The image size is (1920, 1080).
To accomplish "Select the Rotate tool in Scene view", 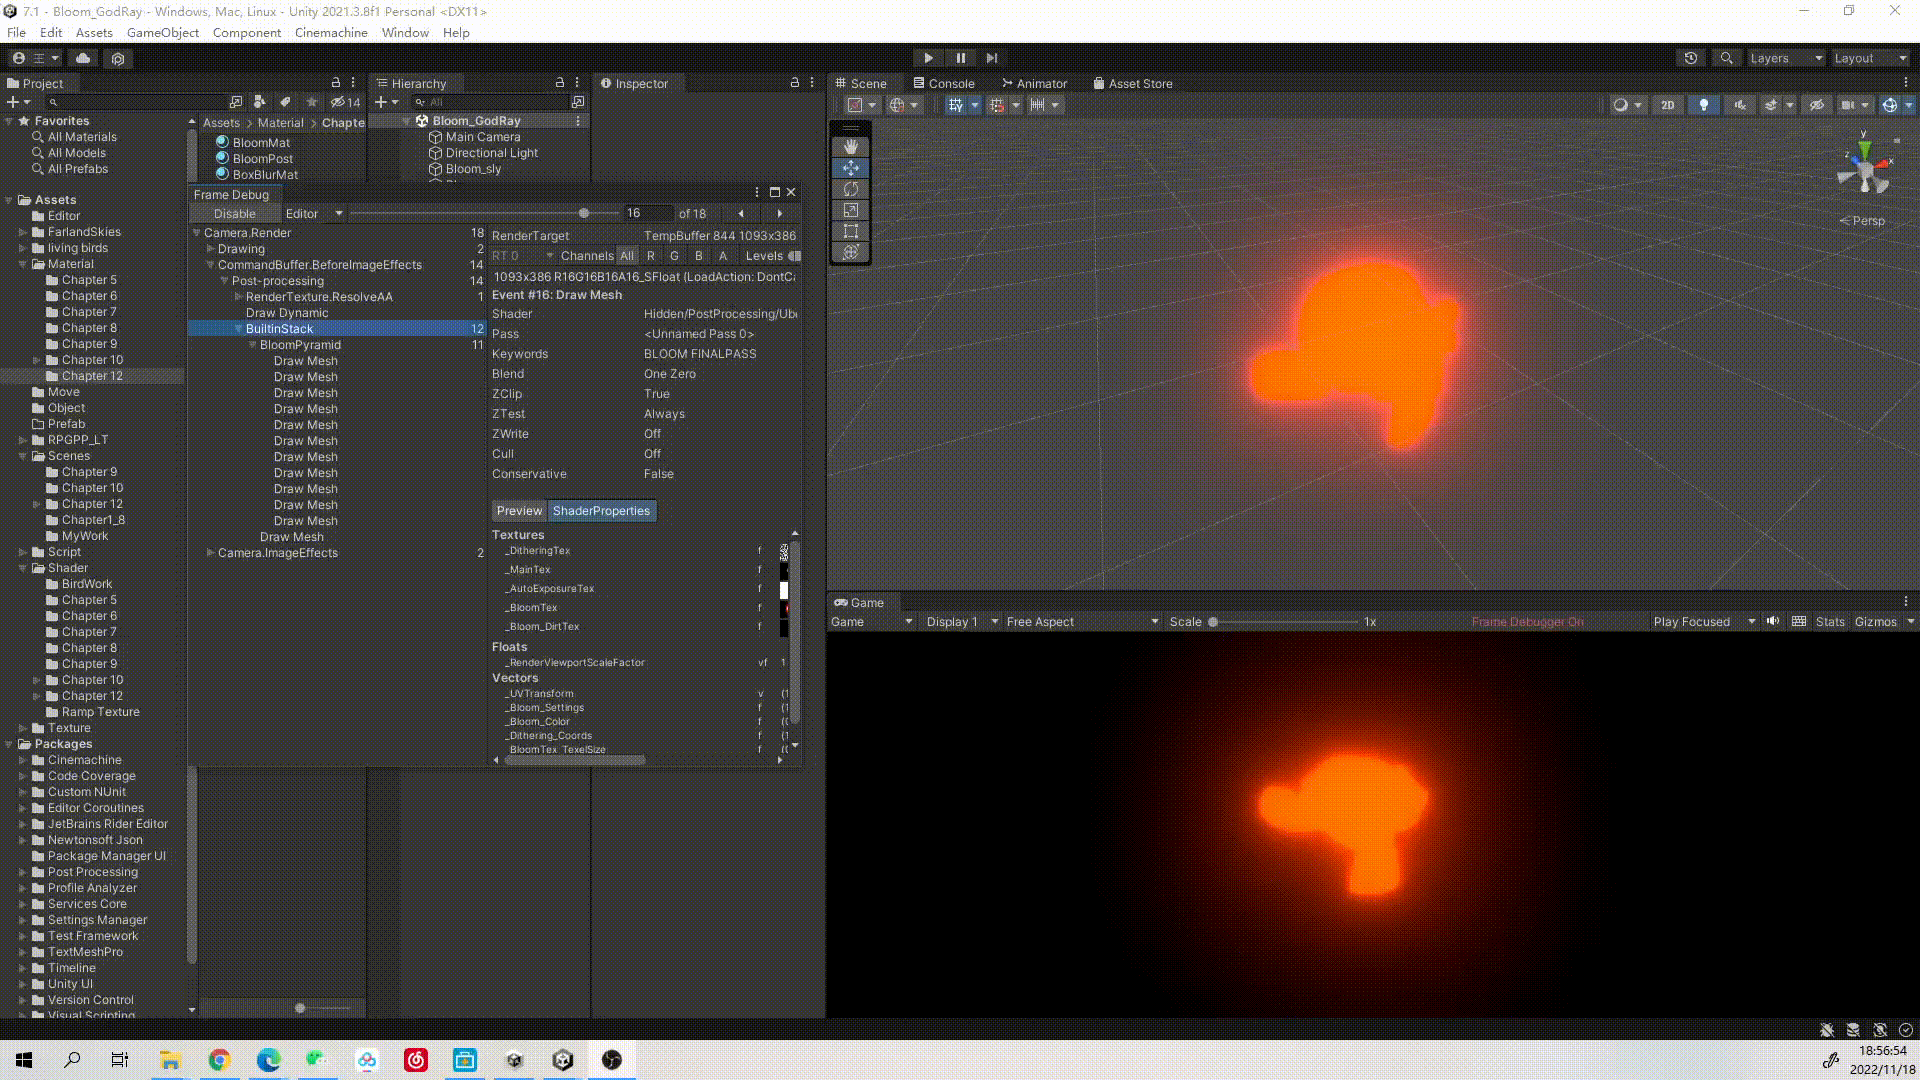I will pyautogui.click(x=850, y=189).
